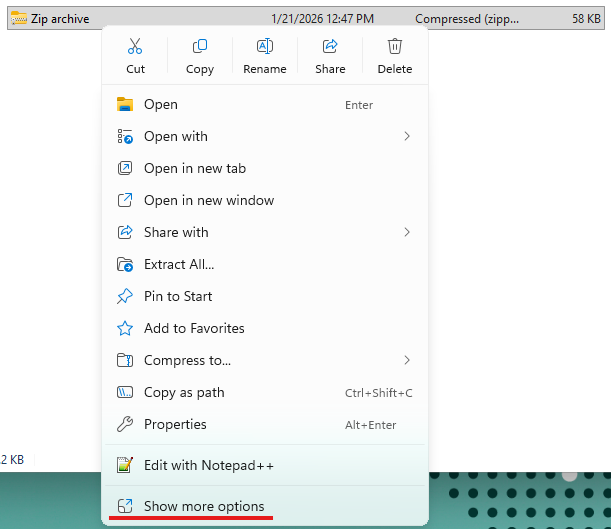Select Extract All from the menu

point(179,264)
